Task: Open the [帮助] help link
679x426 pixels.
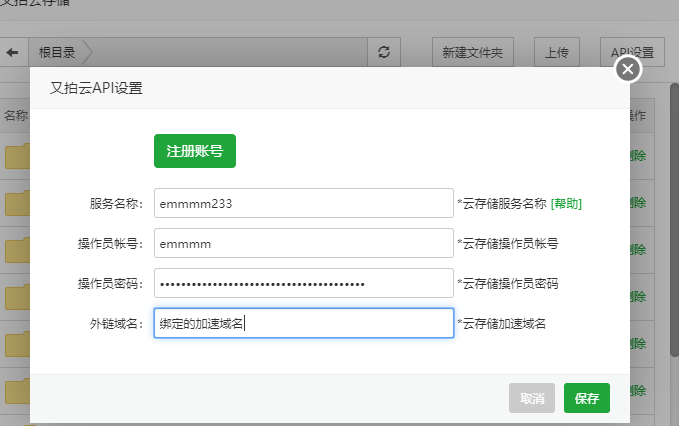Action: 566,203
